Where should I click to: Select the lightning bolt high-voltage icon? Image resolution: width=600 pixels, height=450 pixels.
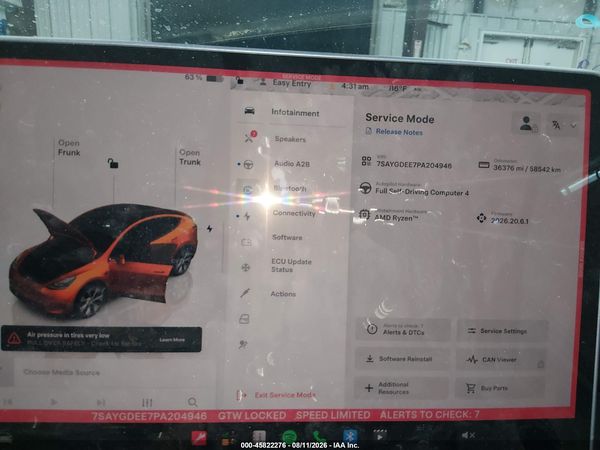point(247,216)
